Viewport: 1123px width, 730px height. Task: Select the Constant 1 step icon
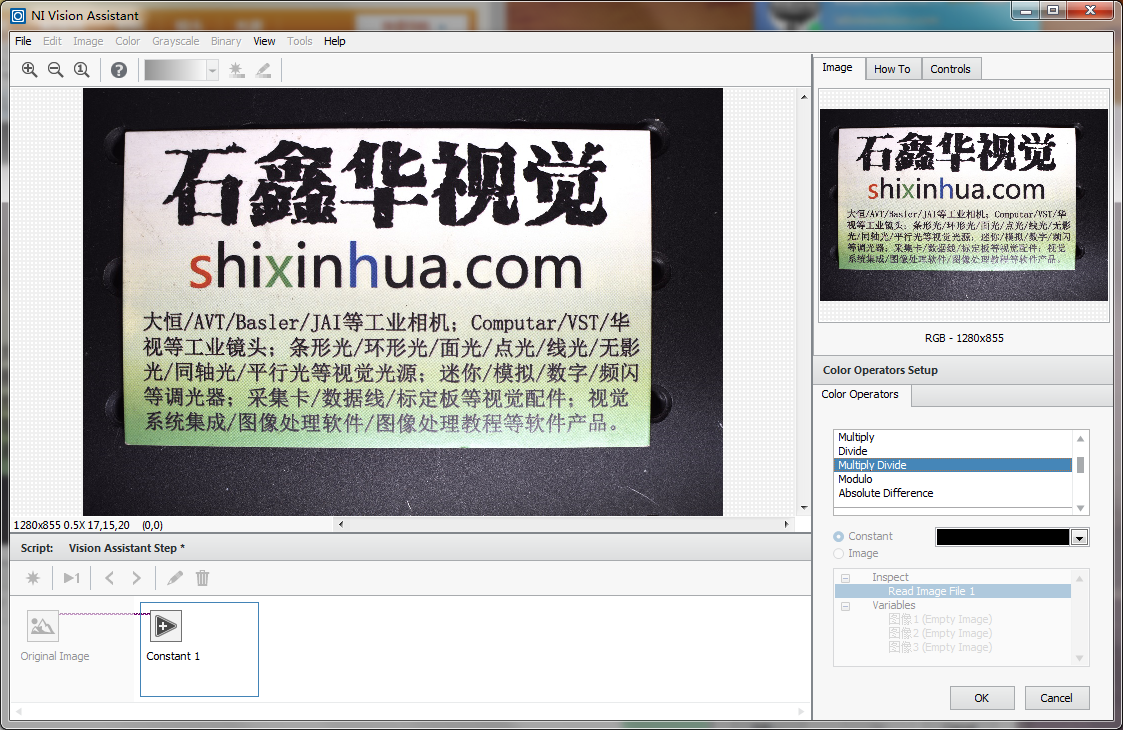[165, 625]
